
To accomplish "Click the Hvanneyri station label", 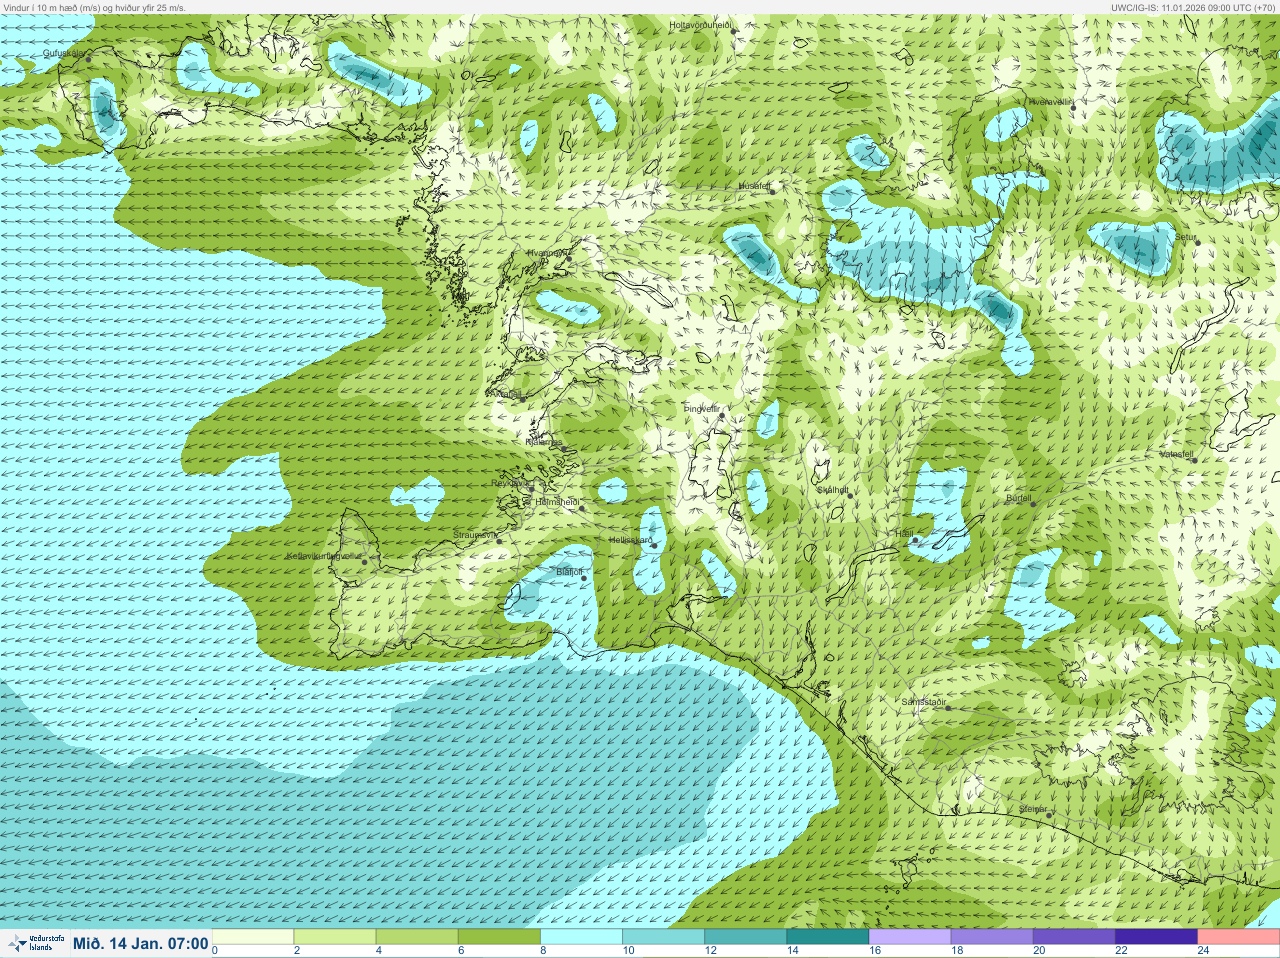I will pos(547,253).
